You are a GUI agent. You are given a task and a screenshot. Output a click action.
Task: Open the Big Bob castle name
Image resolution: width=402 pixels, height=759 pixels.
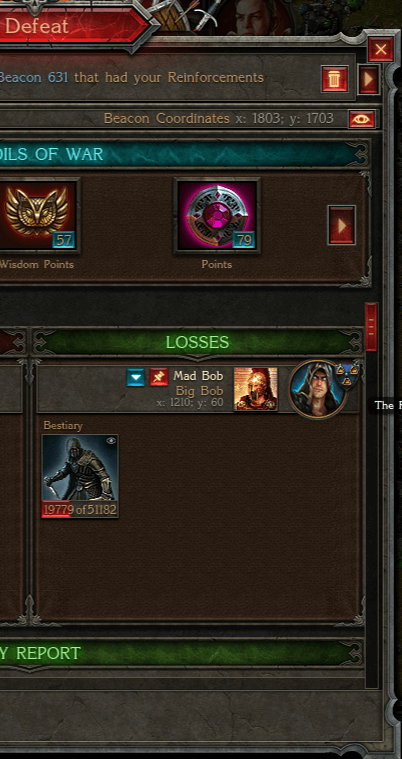coord(200,391)
